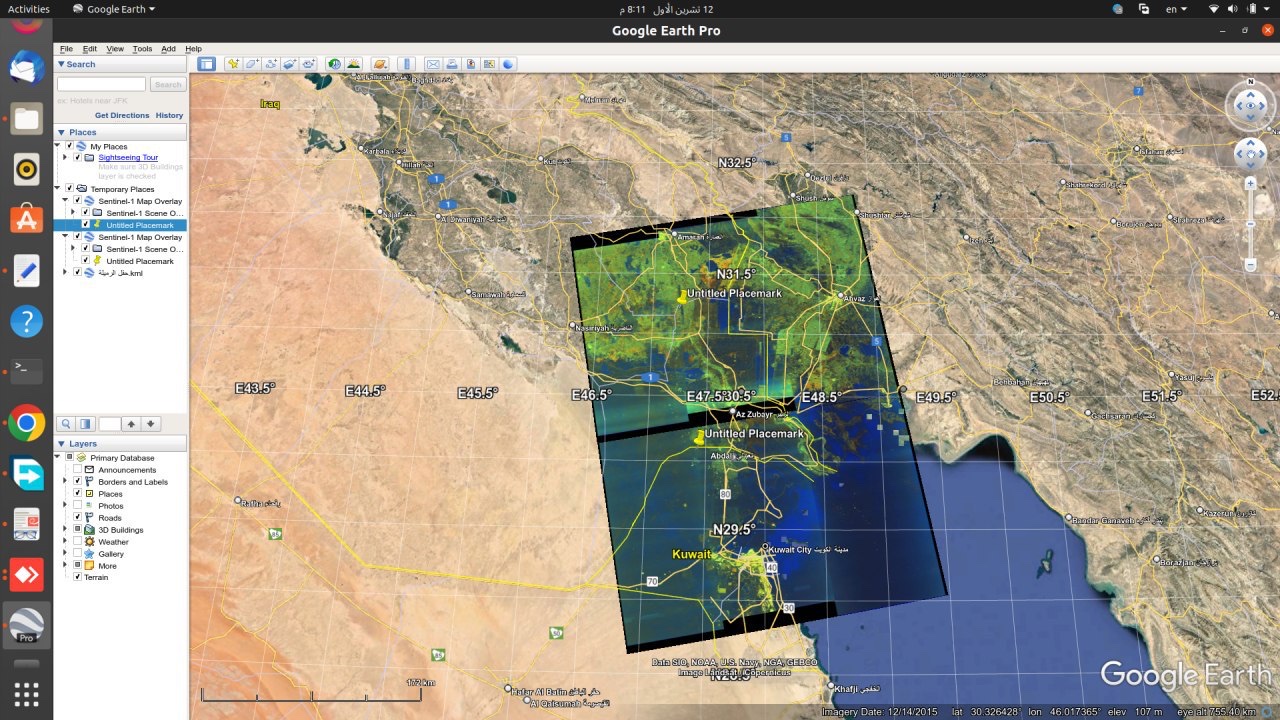
Task: Collapse the Temporary Places tree node
Action: pos(57,189)
